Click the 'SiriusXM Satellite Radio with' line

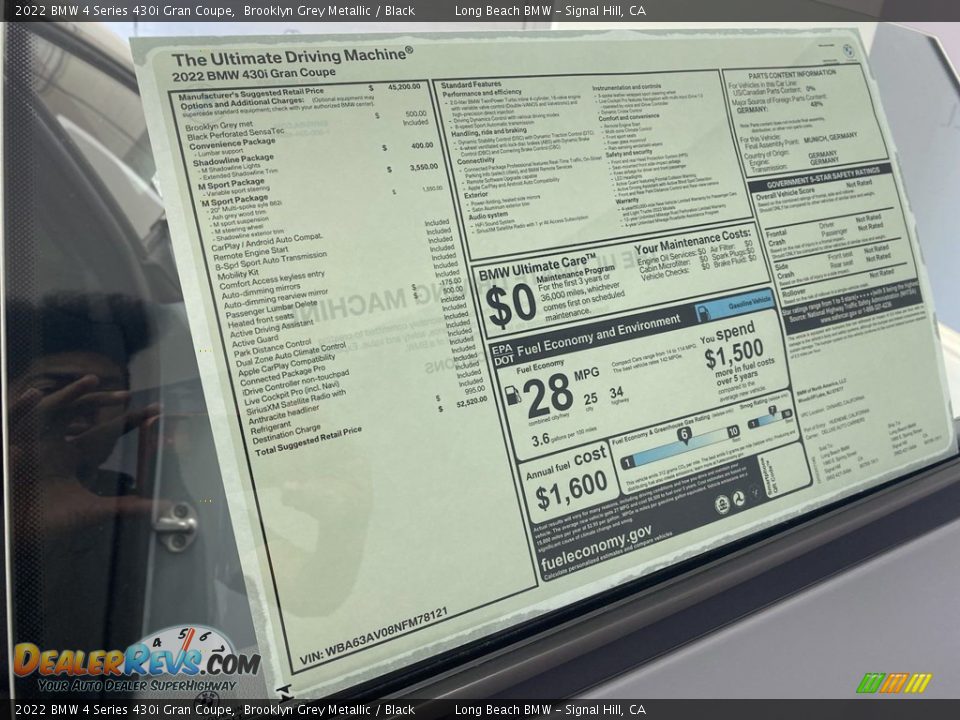click(296, 403)
